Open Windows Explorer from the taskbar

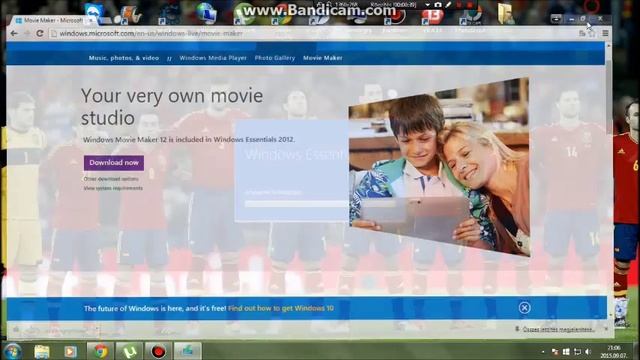point(42,351)
